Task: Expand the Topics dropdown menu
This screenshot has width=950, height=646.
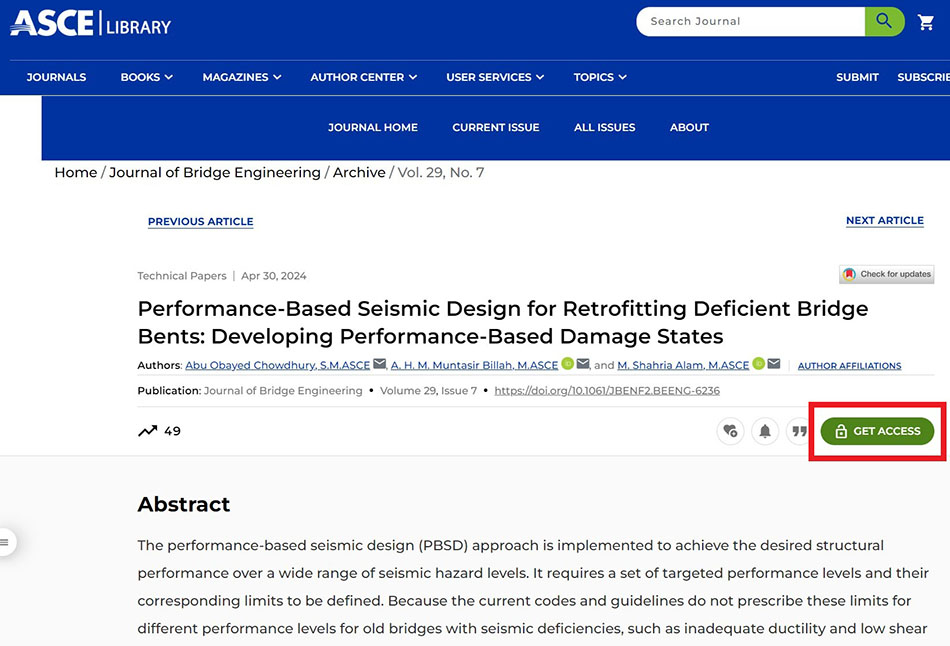Action: tap(600, 77)
